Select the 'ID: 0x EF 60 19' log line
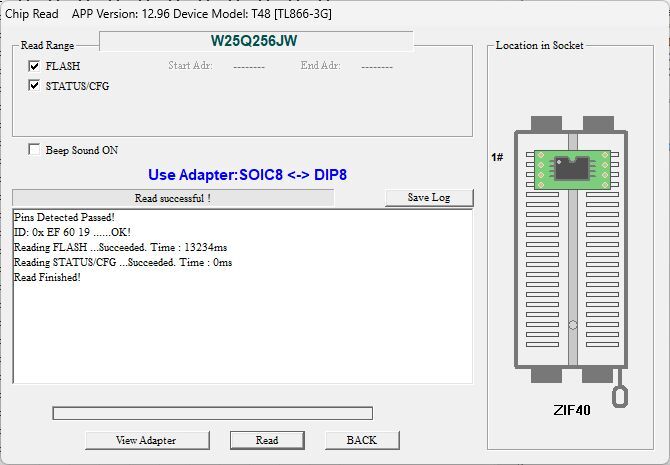Viewport: 670px width, 465px height. tap(72, 232)
